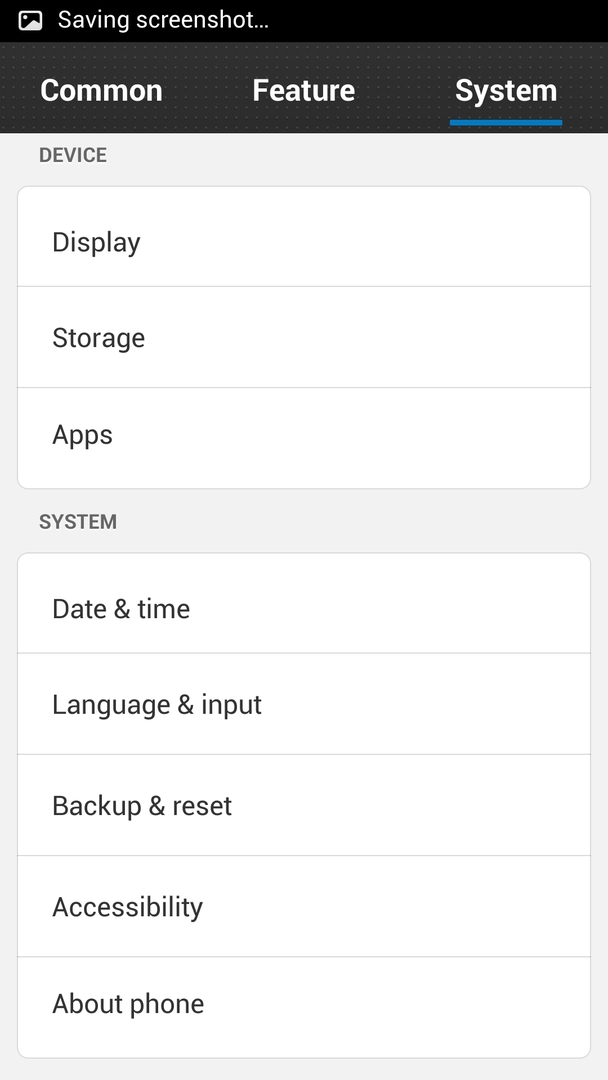Tap the screenshot image icon in status bar

[x=30, y=20]
